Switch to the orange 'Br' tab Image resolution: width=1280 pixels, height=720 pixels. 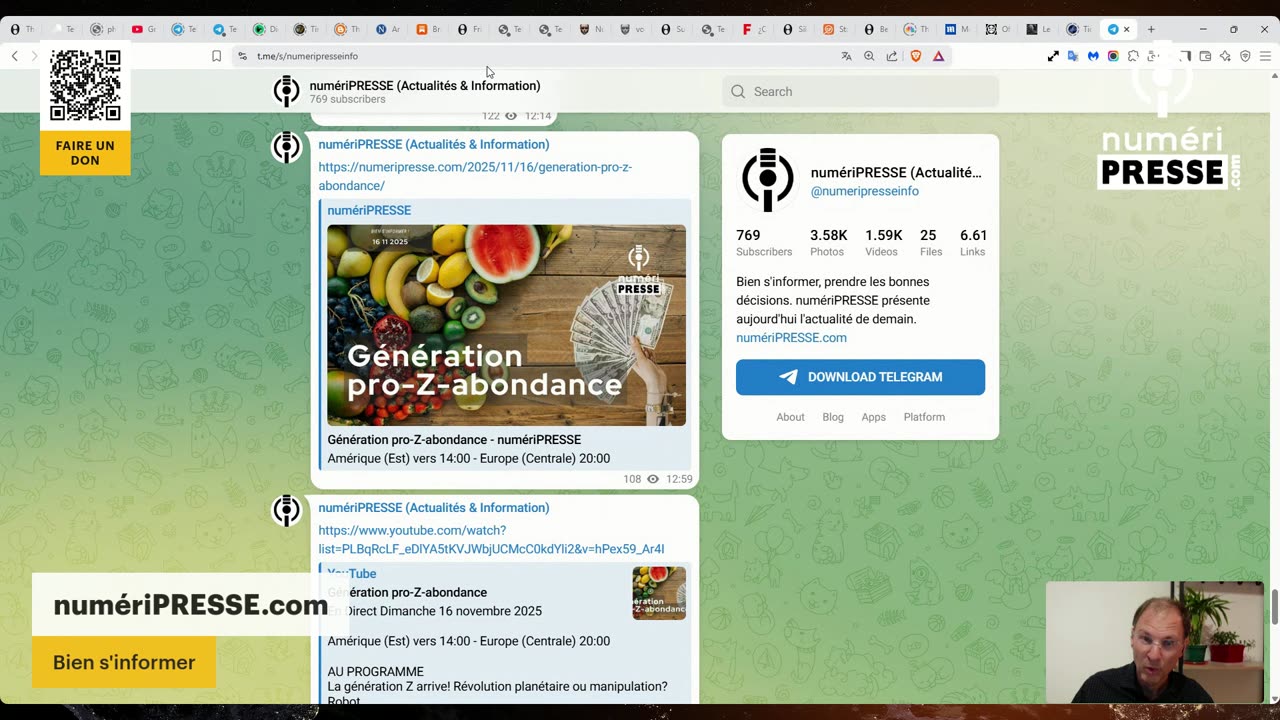tap(429, 29)
